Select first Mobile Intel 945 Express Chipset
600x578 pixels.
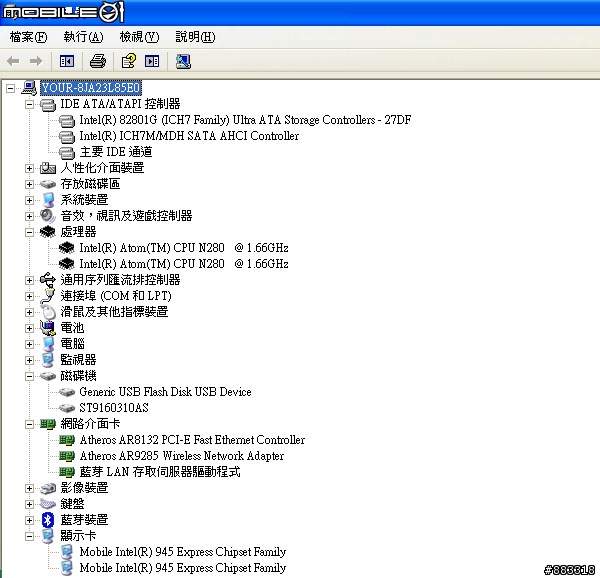point(183,552)
